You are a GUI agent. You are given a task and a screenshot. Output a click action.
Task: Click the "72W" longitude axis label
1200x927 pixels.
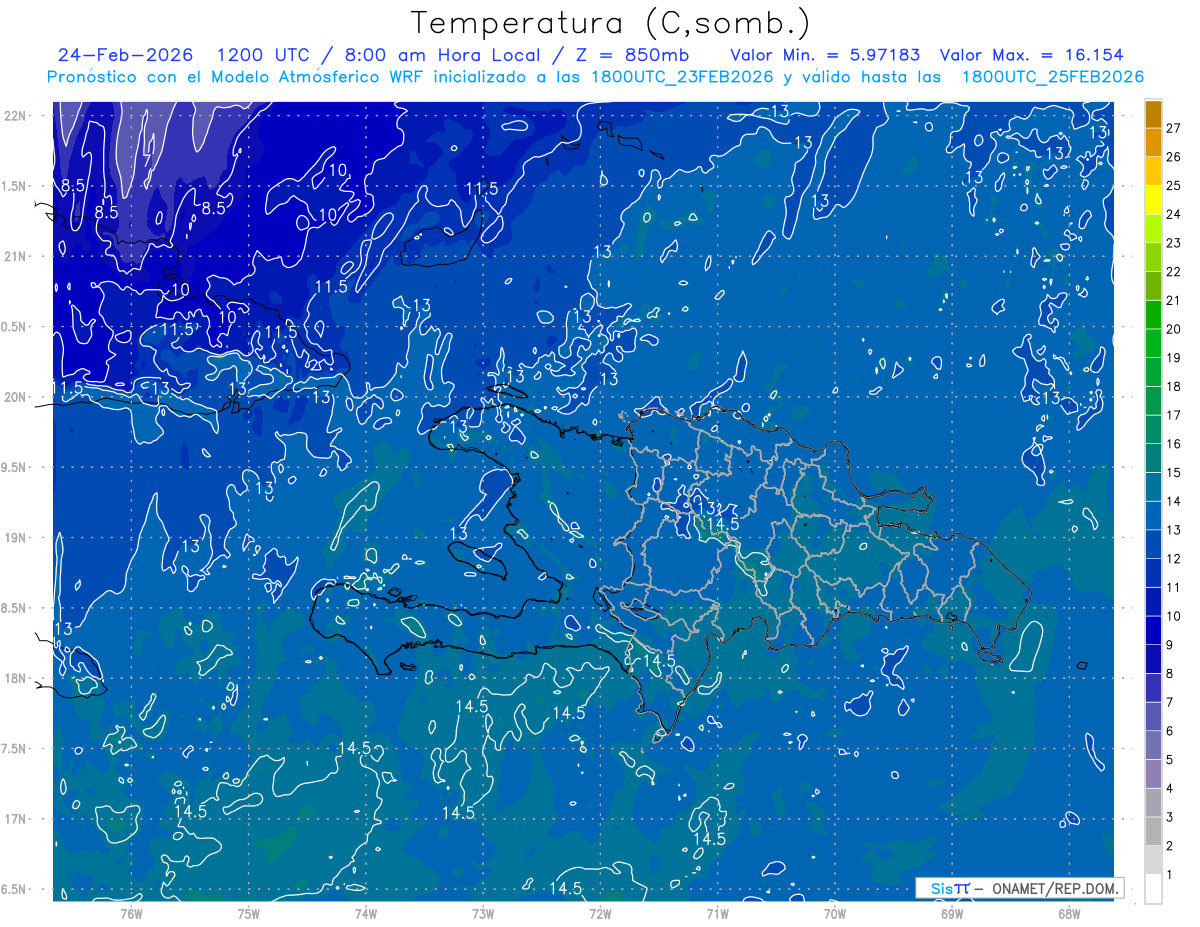point(600,913)
